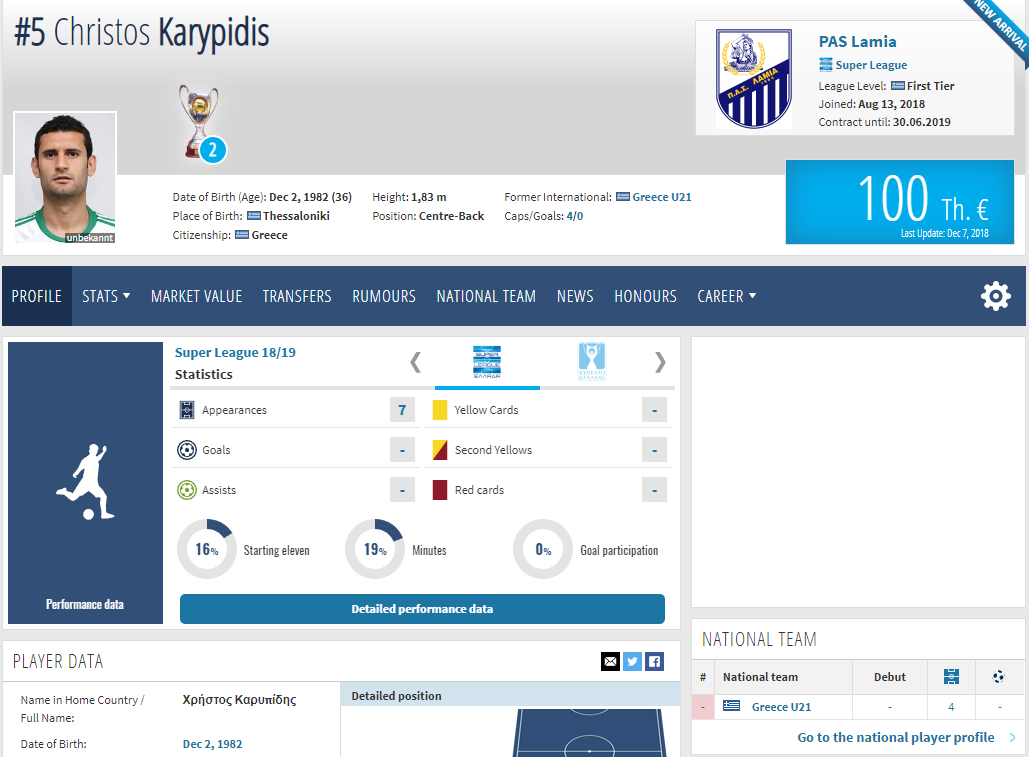Viewport: 1029px width, 757px height.
Task: Click the flag next to Greece U21 in header
Action: pos(623,197)
